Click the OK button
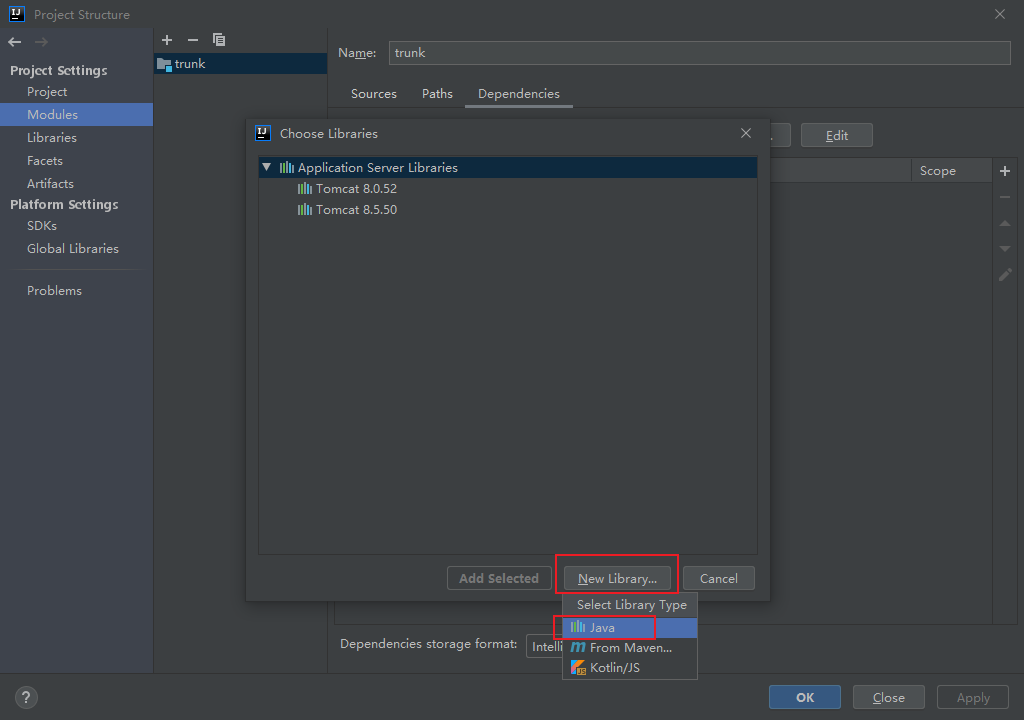 (805, 697)
